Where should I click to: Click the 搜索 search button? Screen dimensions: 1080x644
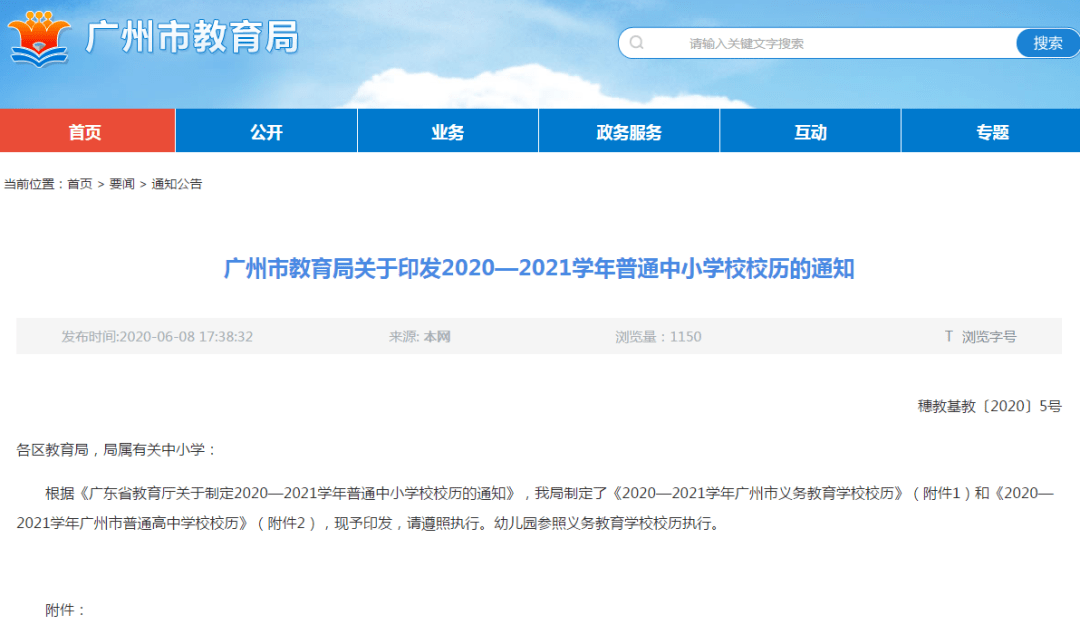pos(1048,43)
